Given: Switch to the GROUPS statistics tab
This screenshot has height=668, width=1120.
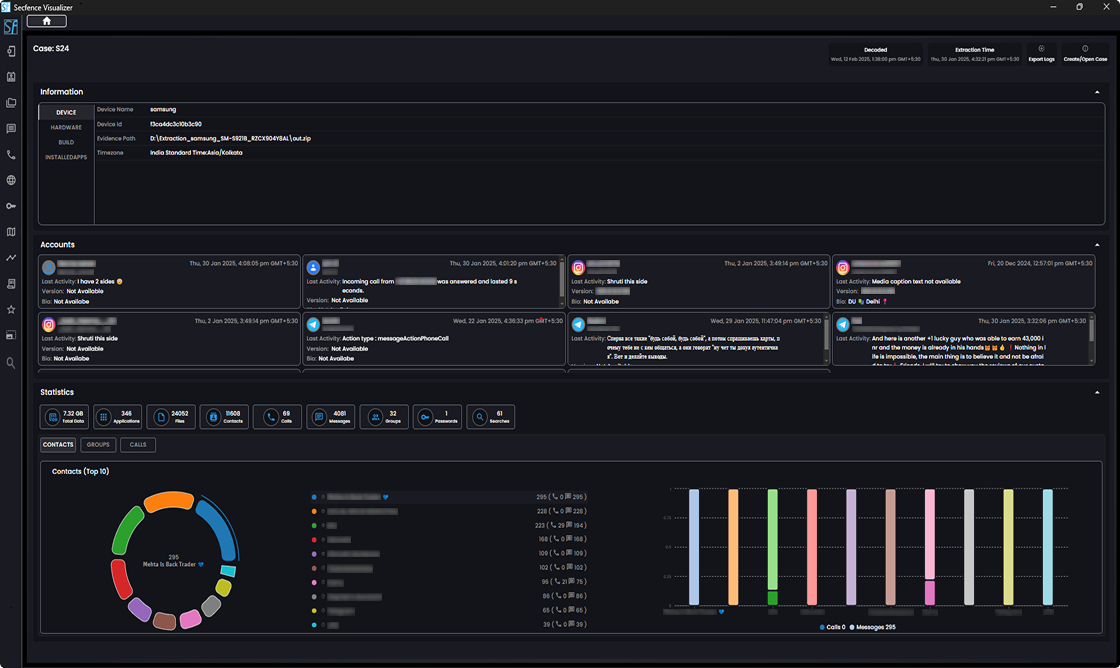Looking at the screenshot, I should [x=98, y=444].
